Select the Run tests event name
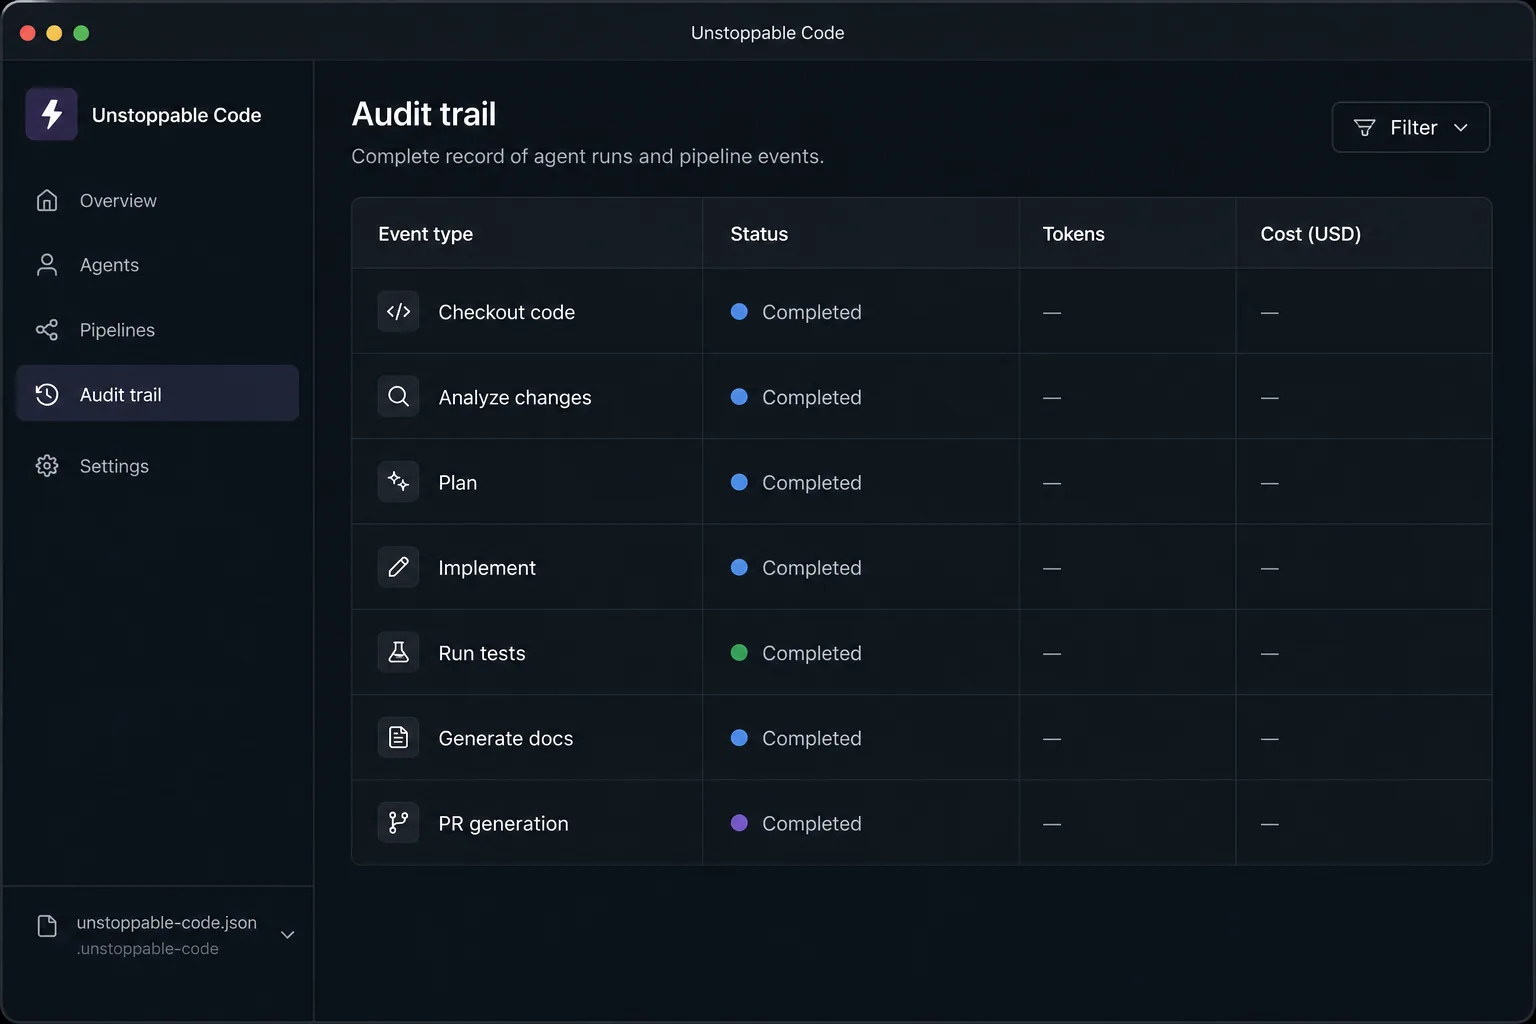 (x=482, y=653)
